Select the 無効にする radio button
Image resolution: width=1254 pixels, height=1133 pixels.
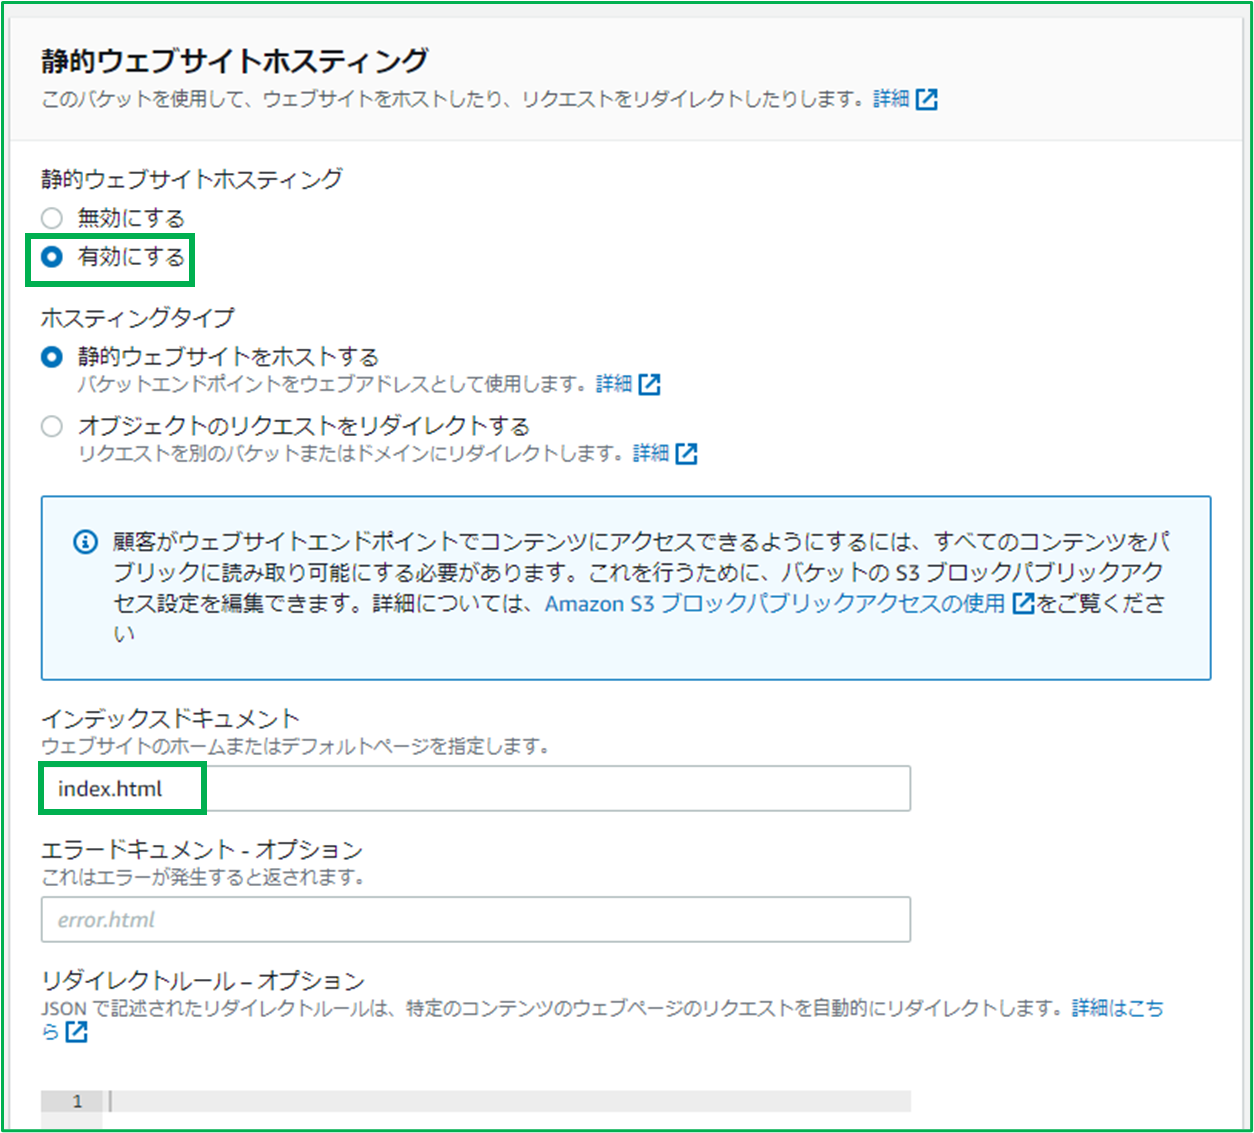pyautogui.click(x=52, y=218)
